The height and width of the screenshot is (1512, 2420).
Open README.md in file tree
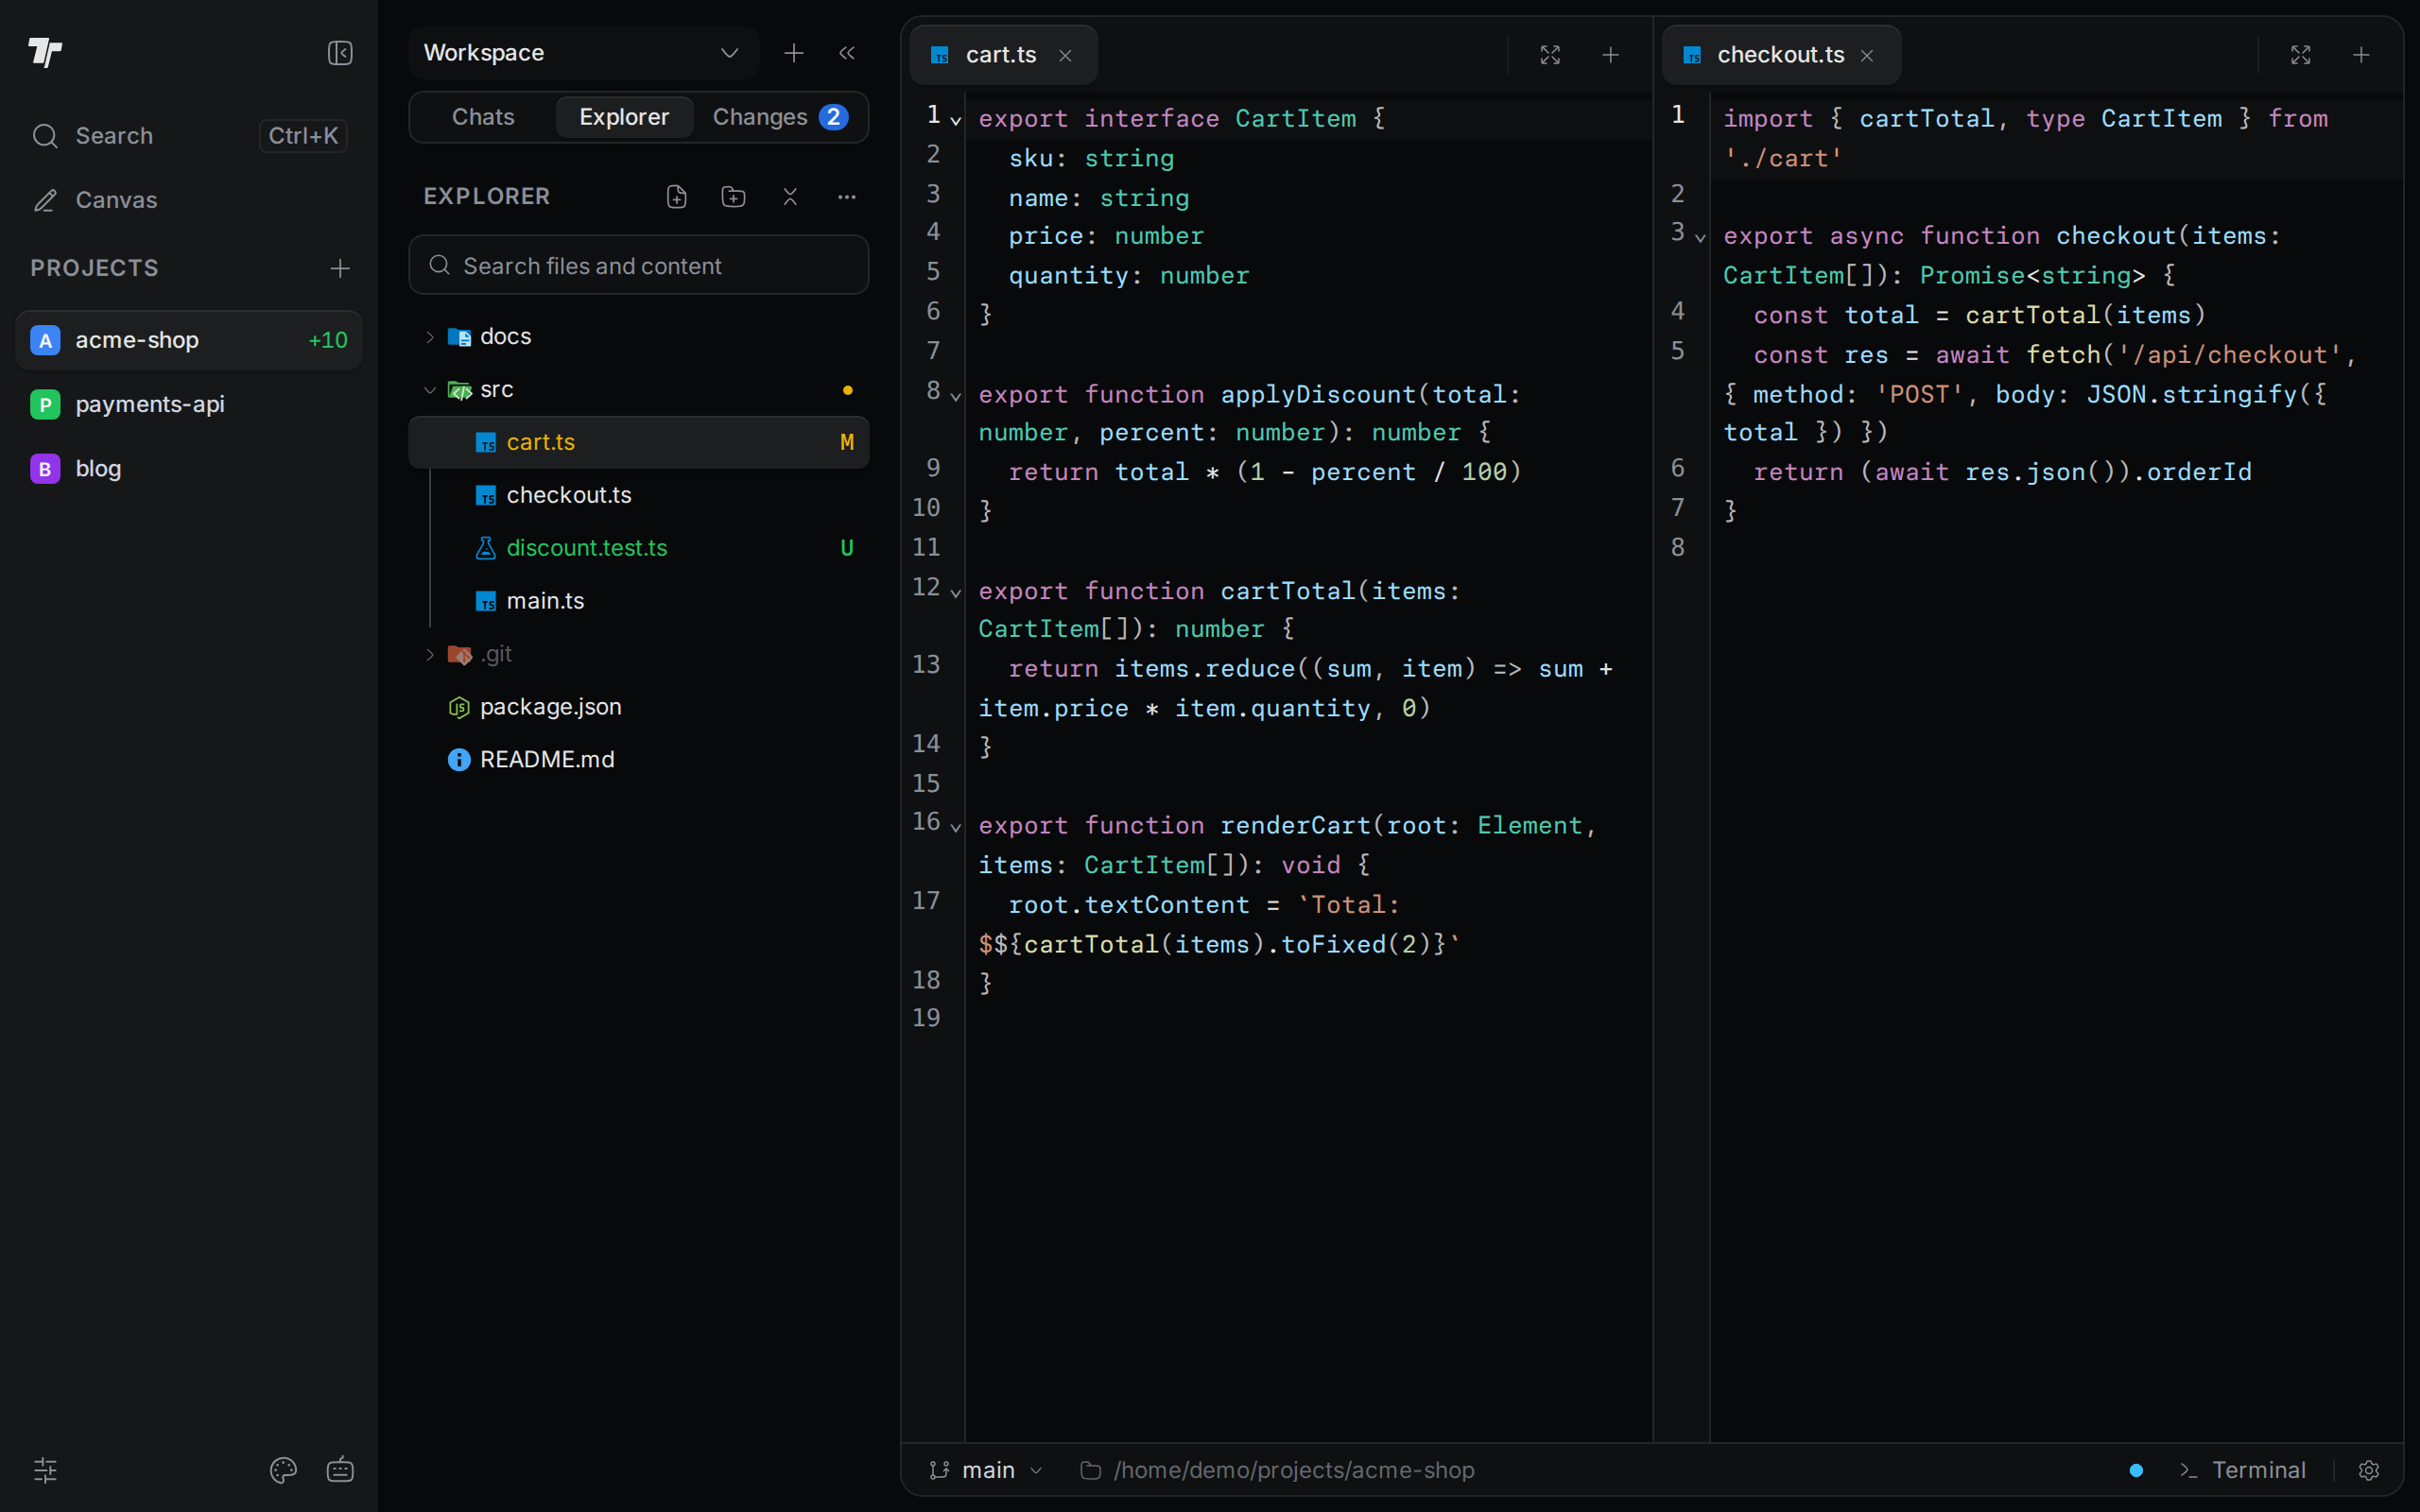639,760
